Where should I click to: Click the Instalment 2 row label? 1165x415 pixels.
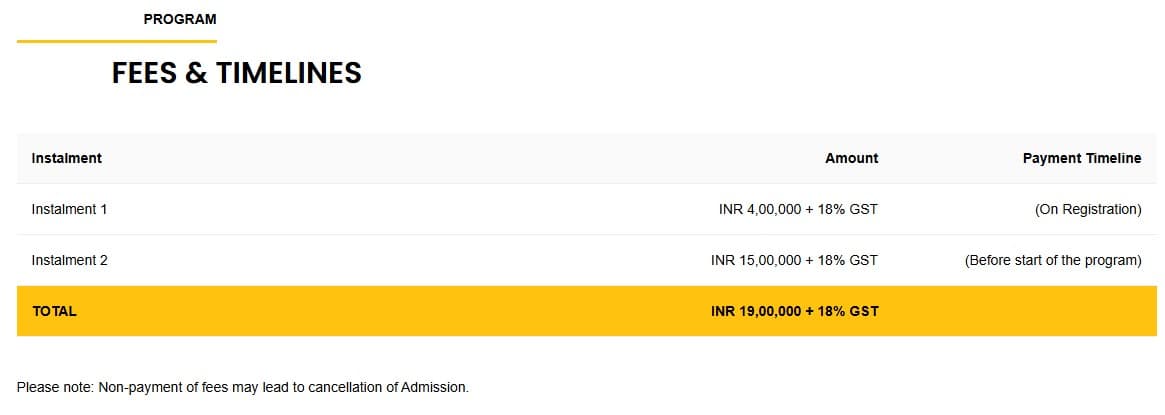click(70, 260)
